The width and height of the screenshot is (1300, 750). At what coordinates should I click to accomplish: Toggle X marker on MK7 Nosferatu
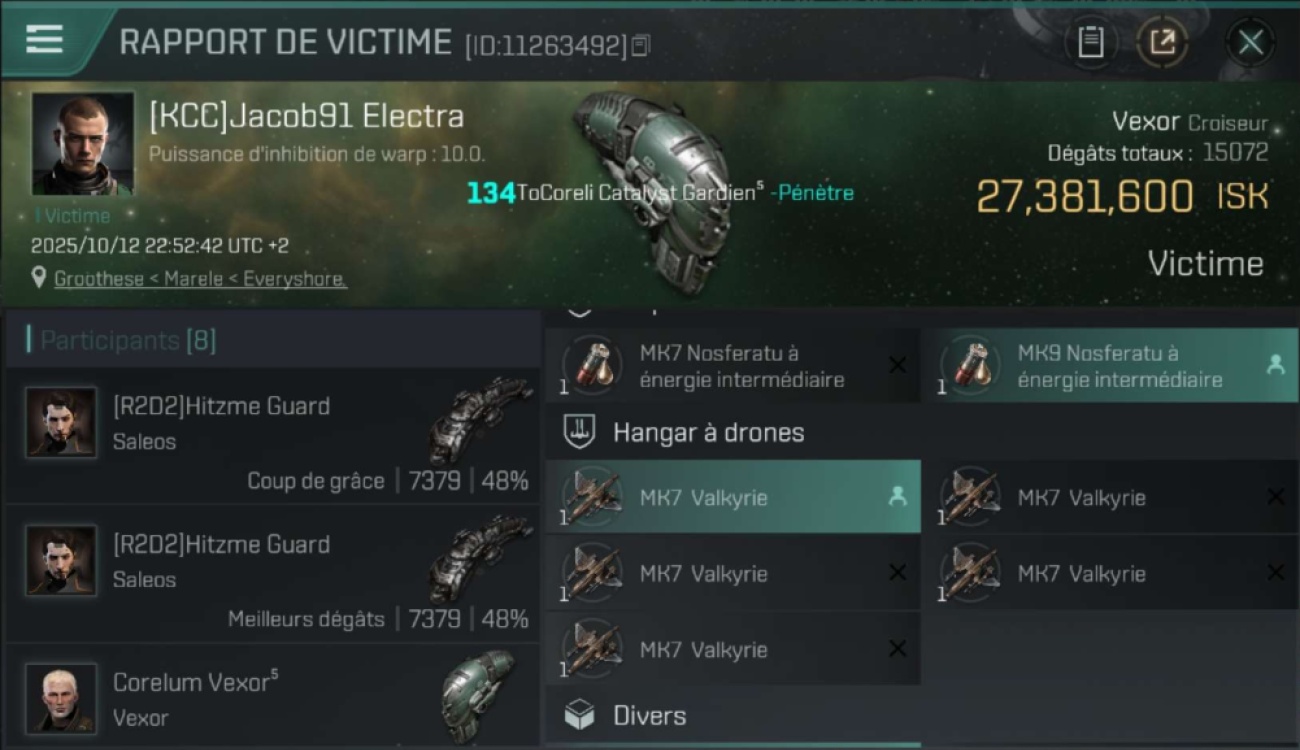pos(897,365)
